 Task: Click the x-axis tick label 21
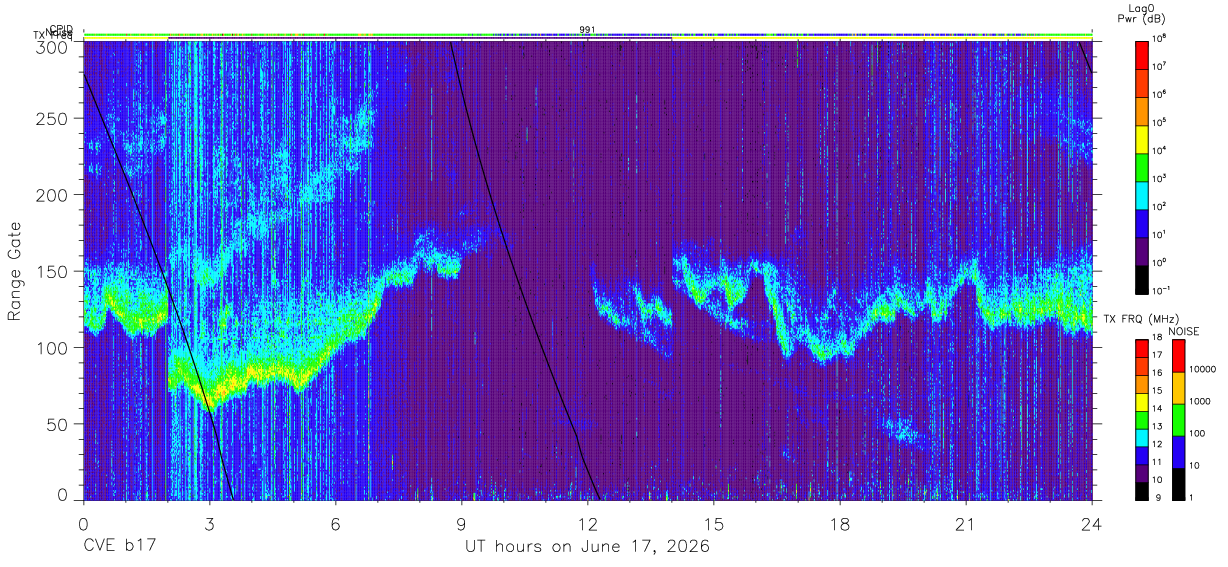[x=966, y=523]
